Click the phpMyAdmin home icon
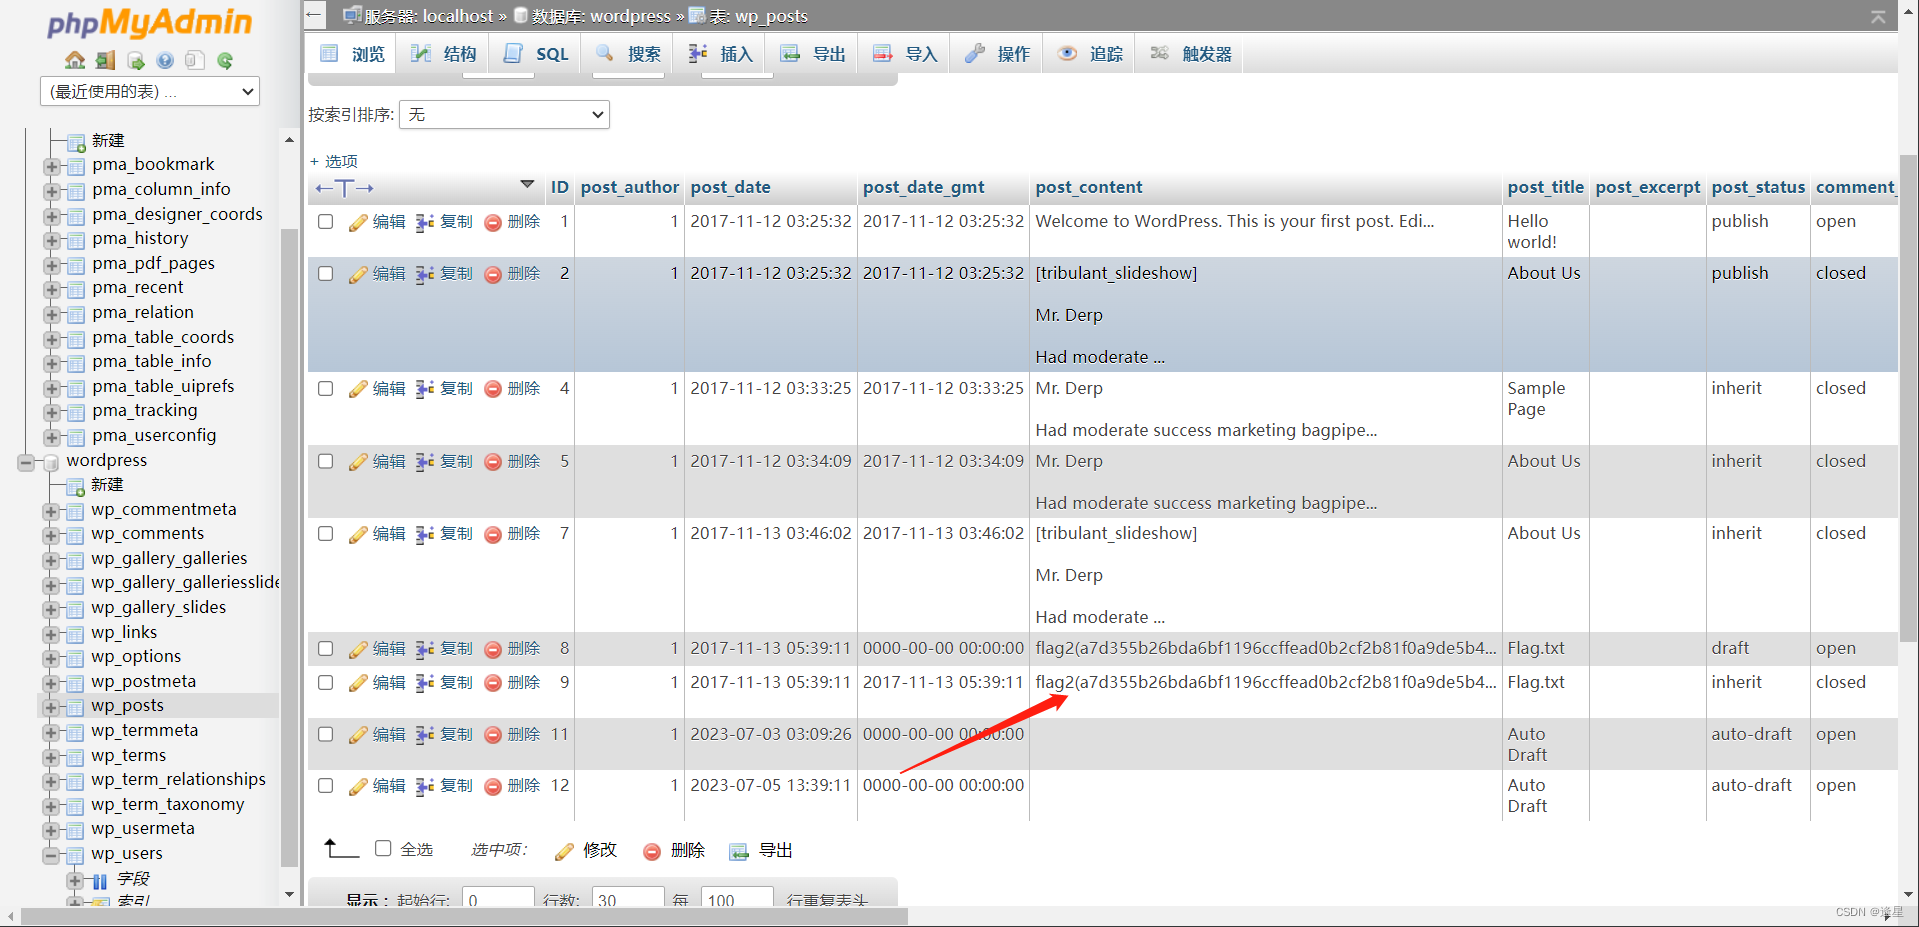This screenshot has height=927, width=1919. pos(75,60)
